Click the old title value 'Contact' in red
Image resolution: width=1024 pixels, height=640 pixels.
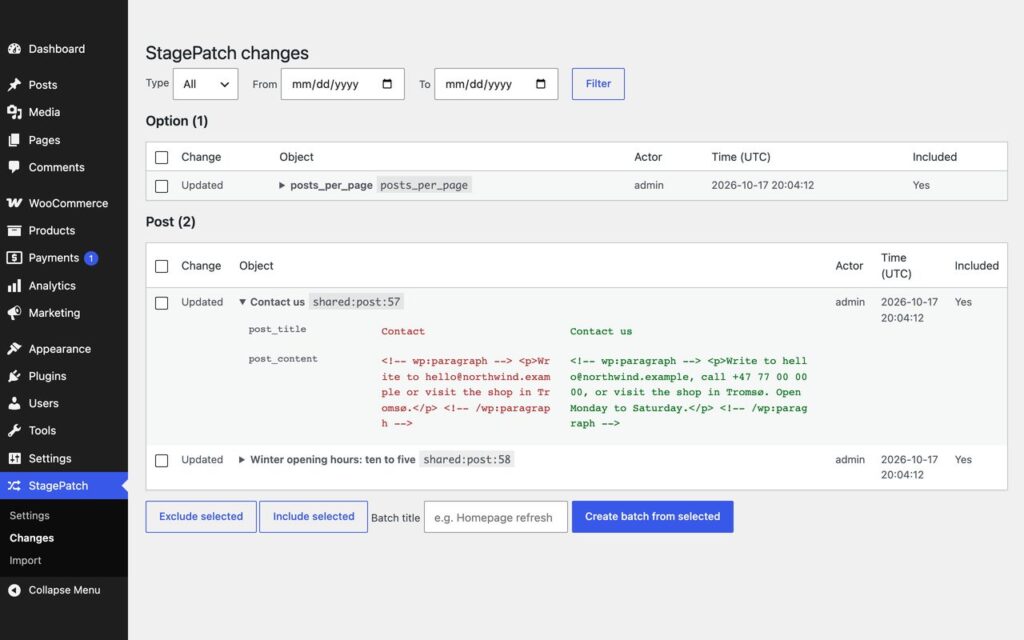(x=403, y=331)
